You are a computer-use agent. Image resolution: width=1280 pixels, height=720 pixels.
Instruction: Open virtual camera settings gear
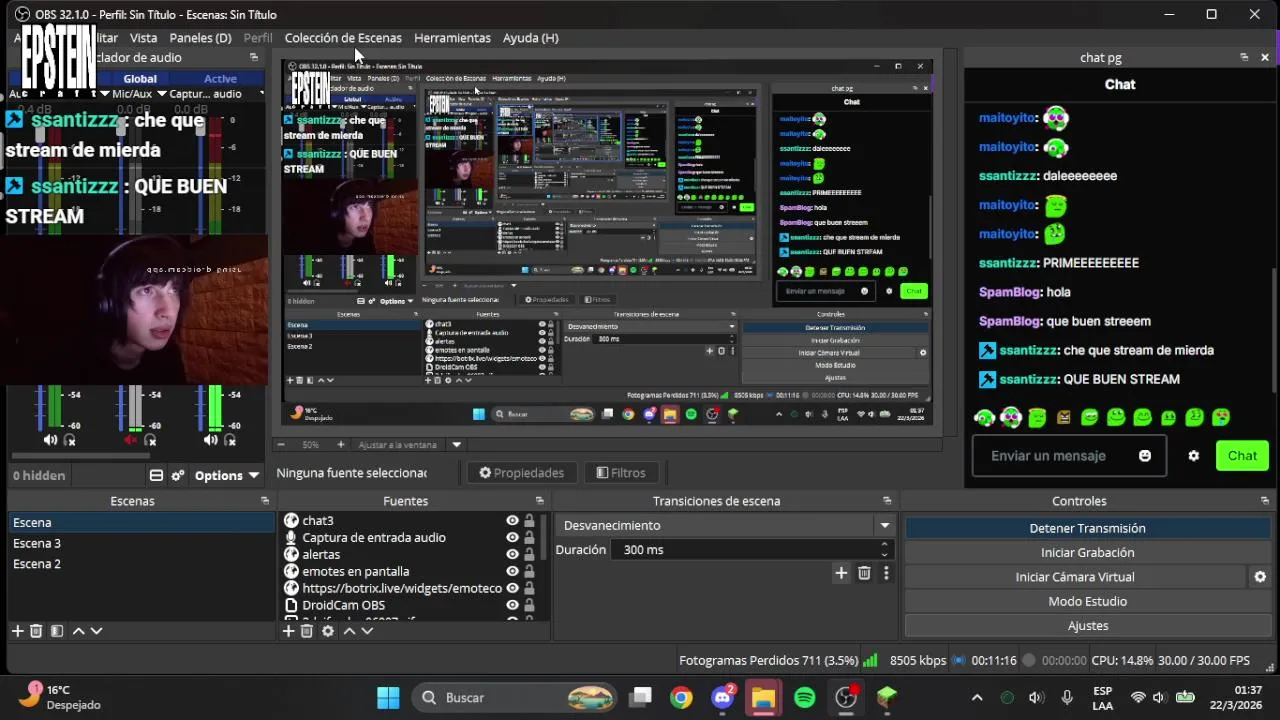(x=1260, y=577)
